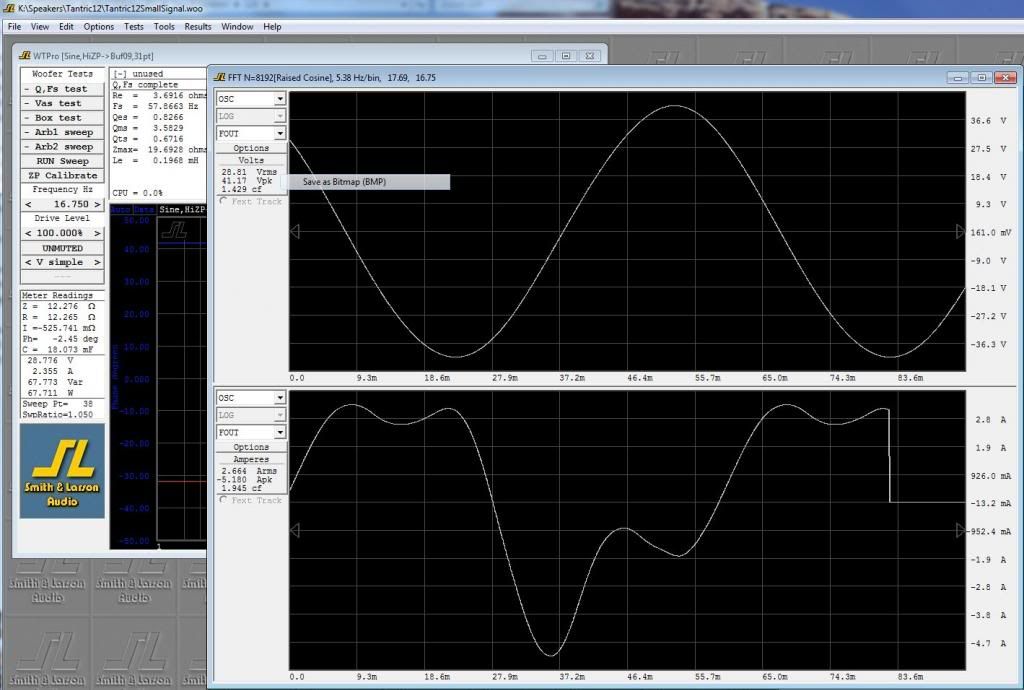Click the 2.664 Arms reading

[249, 471]
